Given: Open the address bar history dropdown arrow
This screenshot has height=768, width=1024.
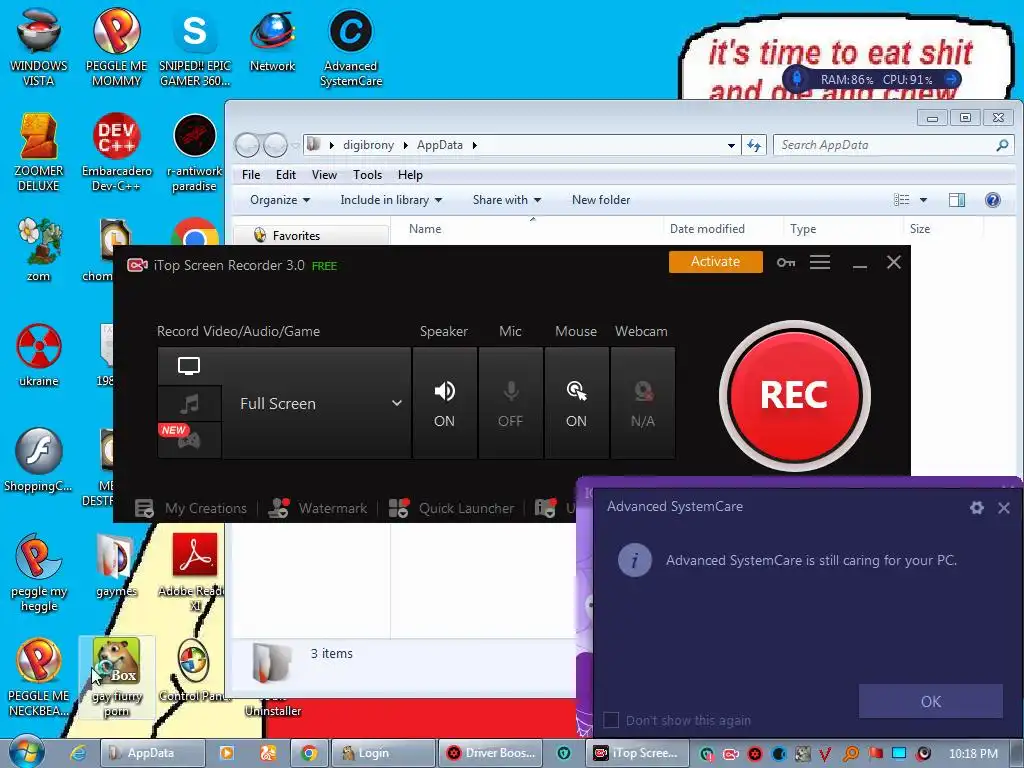Looking at the screenshot, I should pos(731,146).
